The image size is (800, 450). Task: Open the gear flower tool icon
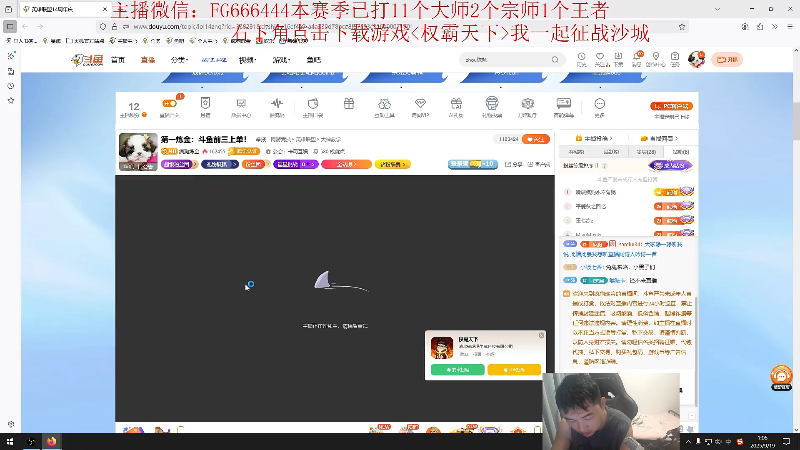pos(528,104)
